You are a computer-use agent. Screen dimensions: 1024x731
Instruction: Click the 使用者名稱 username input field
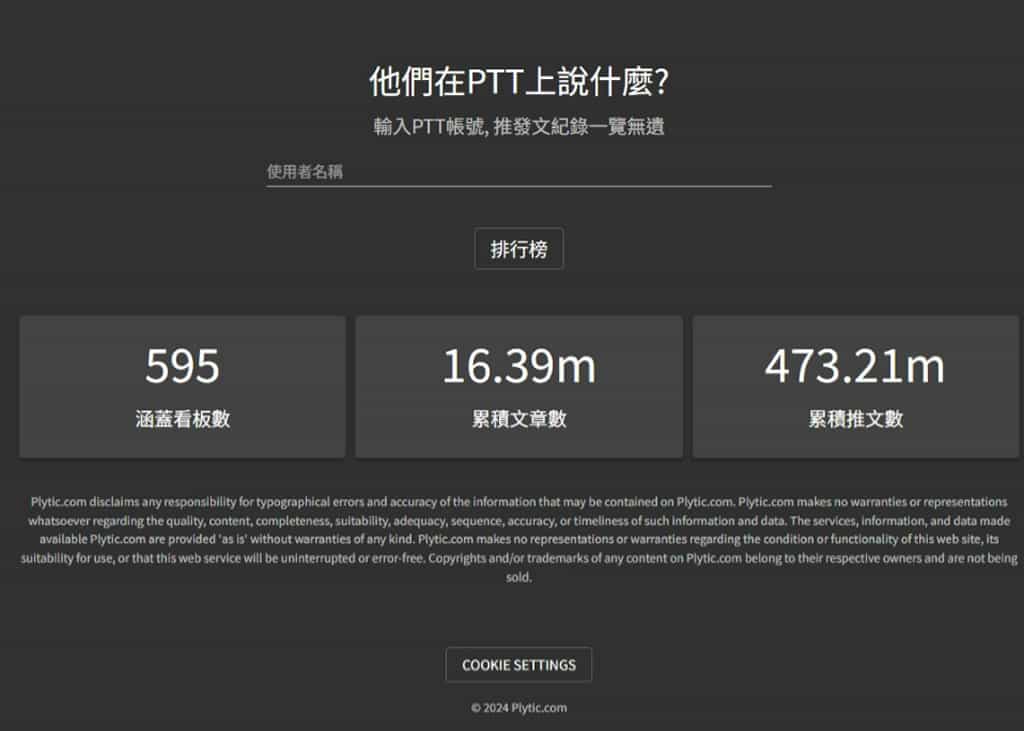(518, 171)
